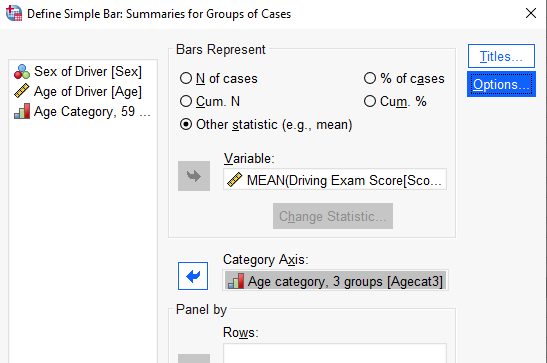Click the grey arrow button beside Variable

click(194, 176)
